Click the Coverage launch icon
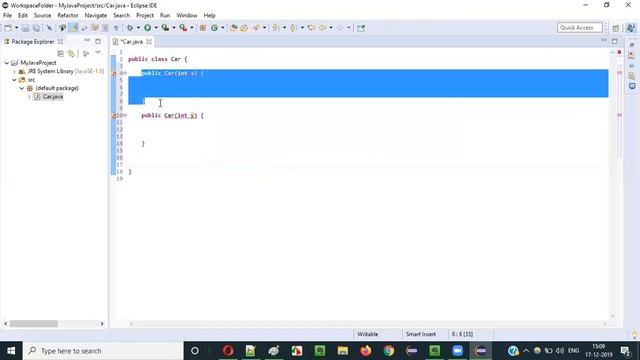Screen dimensions: 640x360 165,28
